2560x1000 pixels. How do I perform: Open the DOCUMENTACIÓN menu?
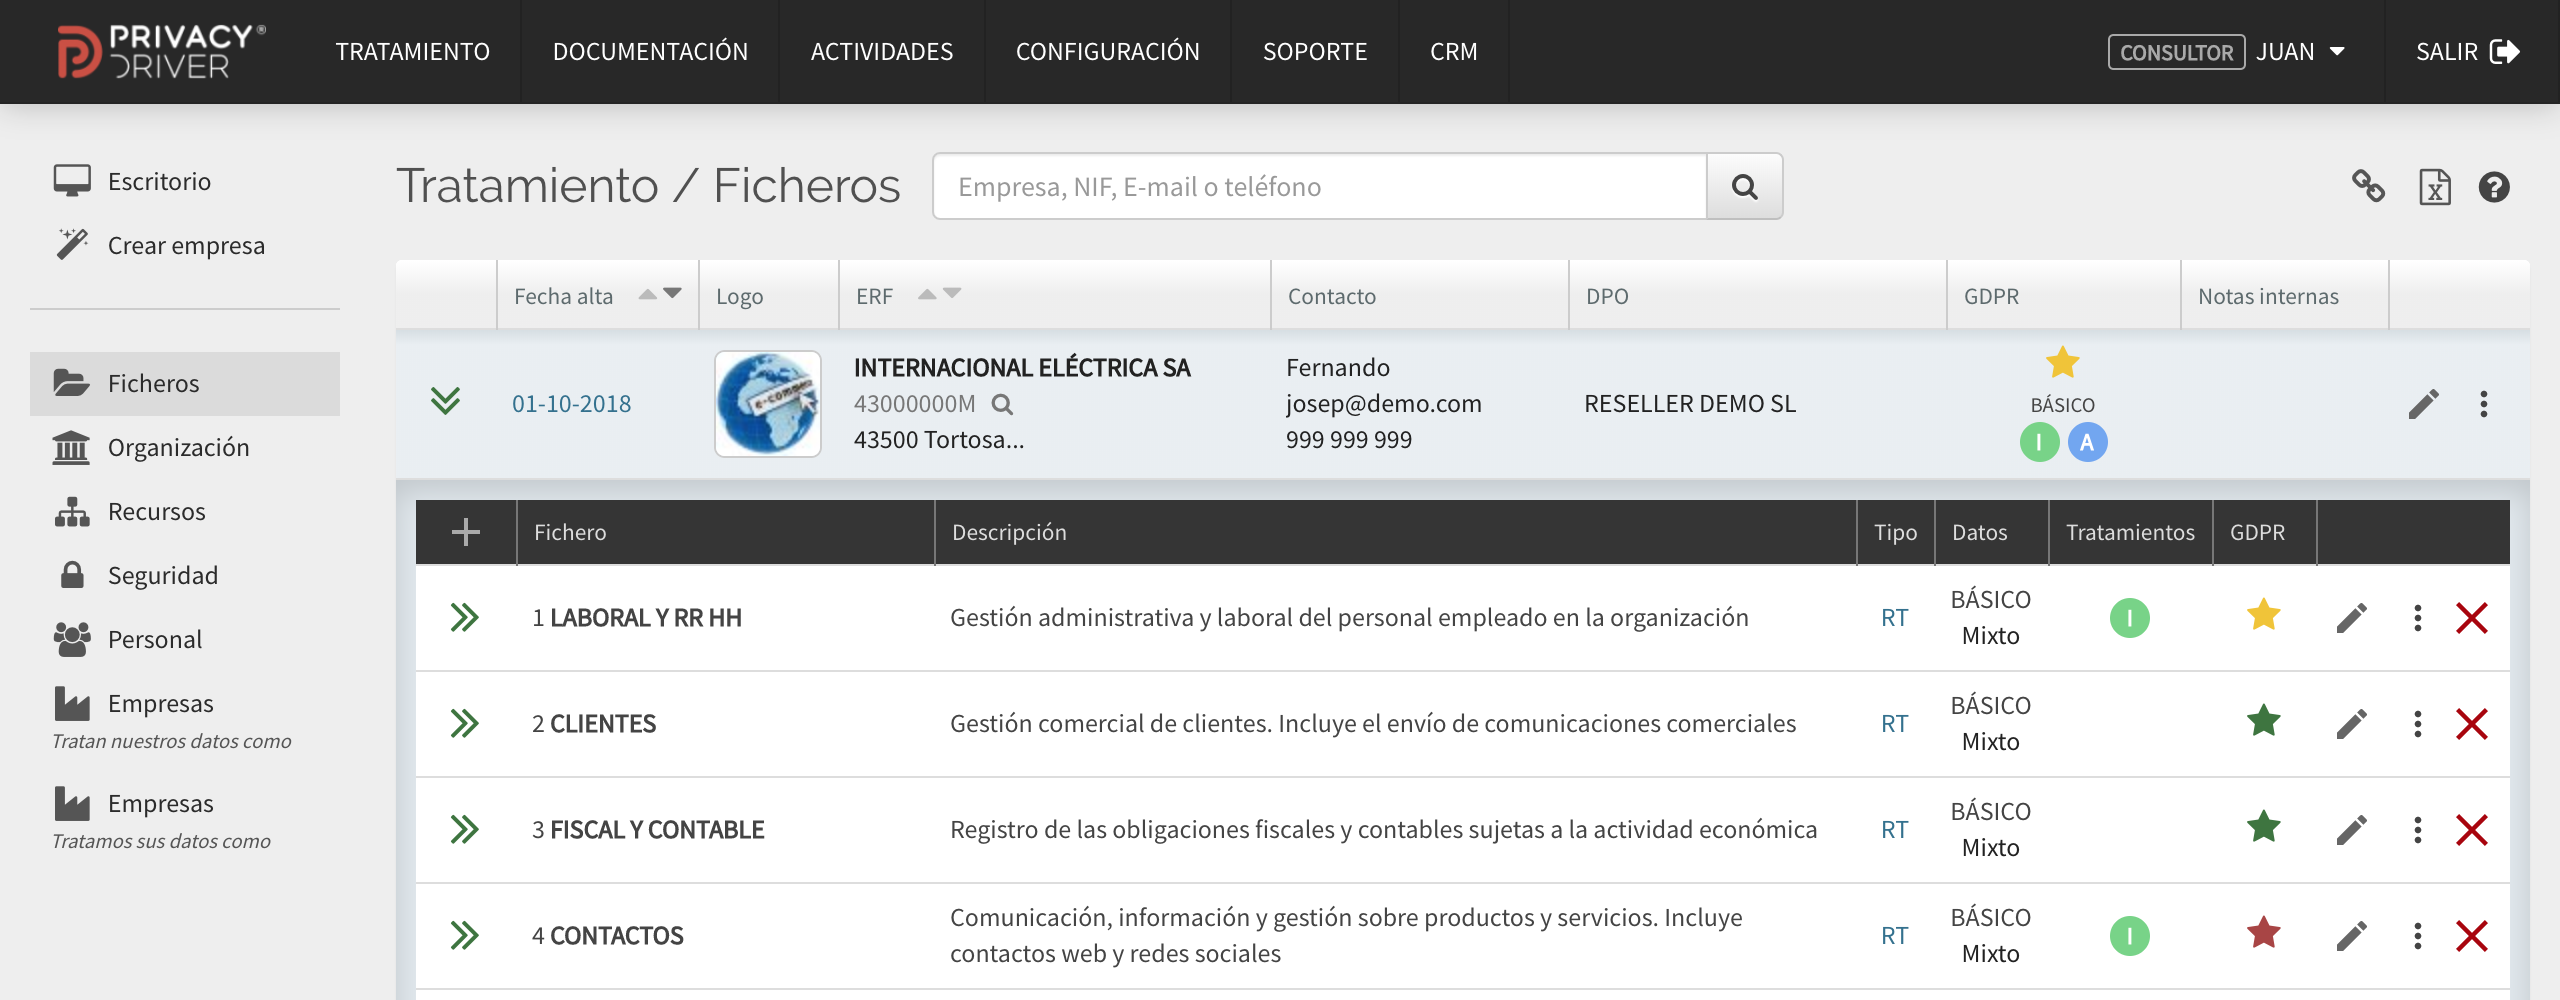click(650, 52)
